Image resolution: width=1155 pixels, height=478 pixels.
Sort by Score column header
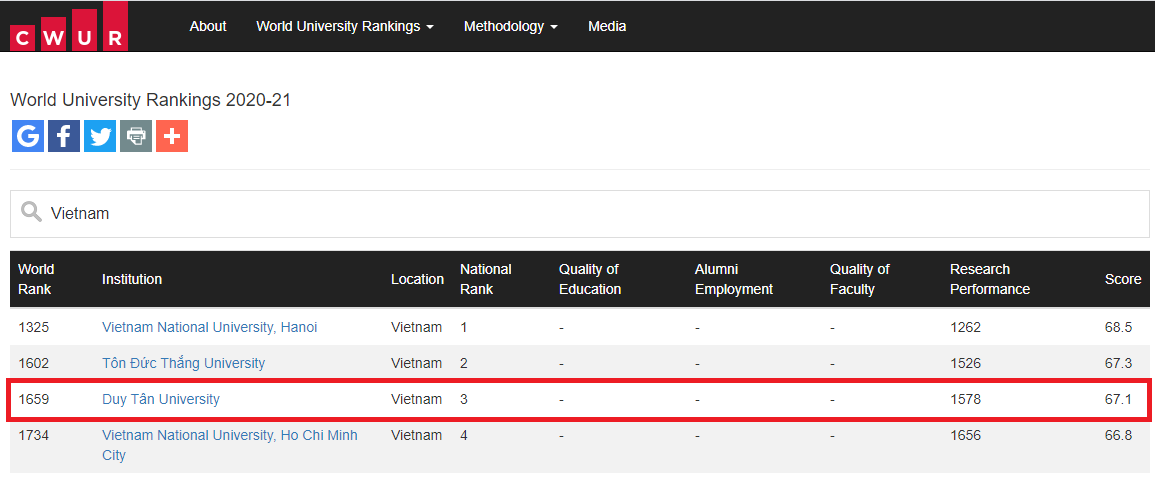[1122, 279]
